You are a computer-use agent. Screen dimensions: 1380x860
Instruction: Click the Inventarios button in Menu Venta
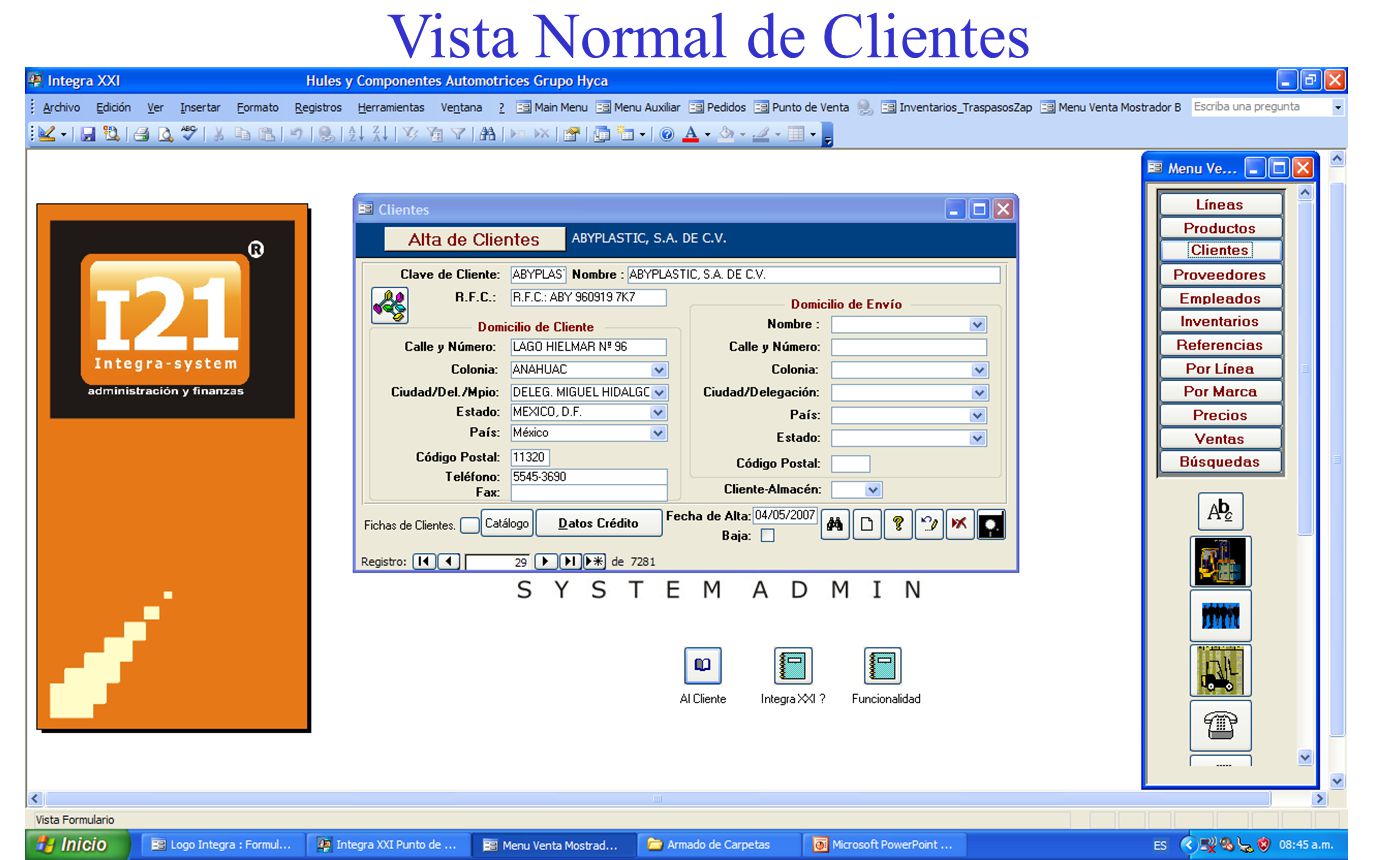tap(1220, 321)
